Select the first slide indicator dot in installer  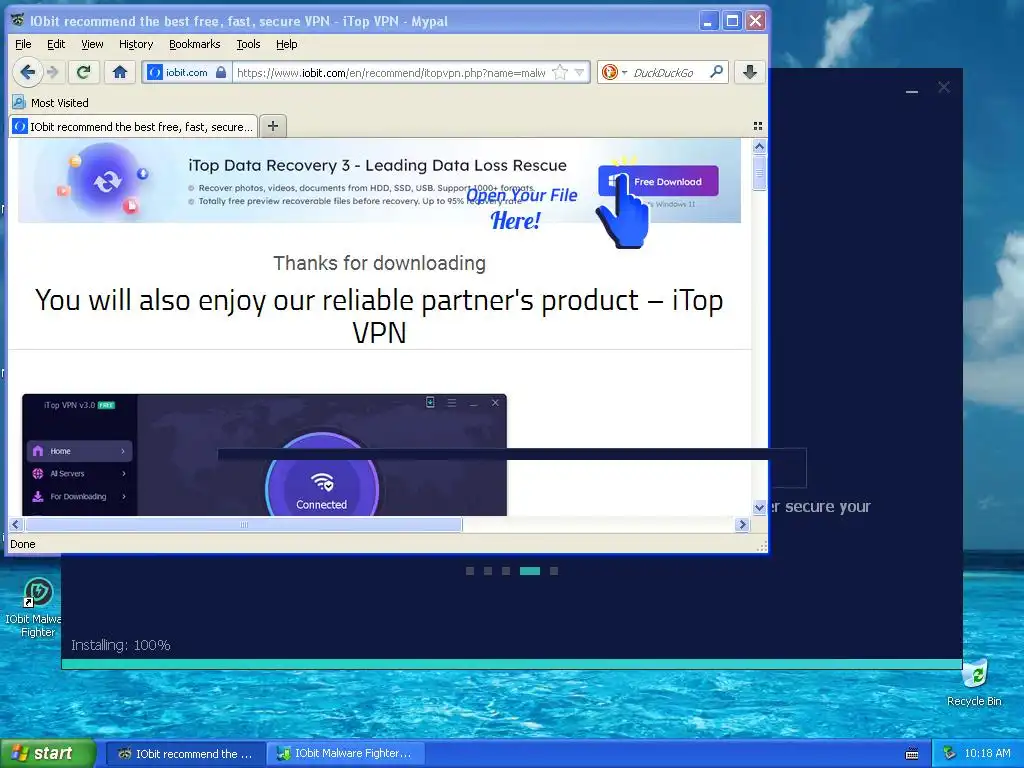pyautogui.click(x=470, y=571)
